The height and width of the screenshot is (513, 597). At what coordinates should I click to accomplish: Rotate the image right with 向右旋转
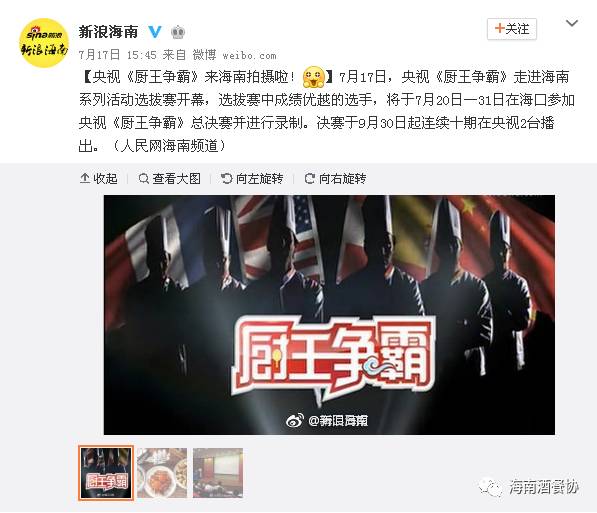click(x=335, y=178)
